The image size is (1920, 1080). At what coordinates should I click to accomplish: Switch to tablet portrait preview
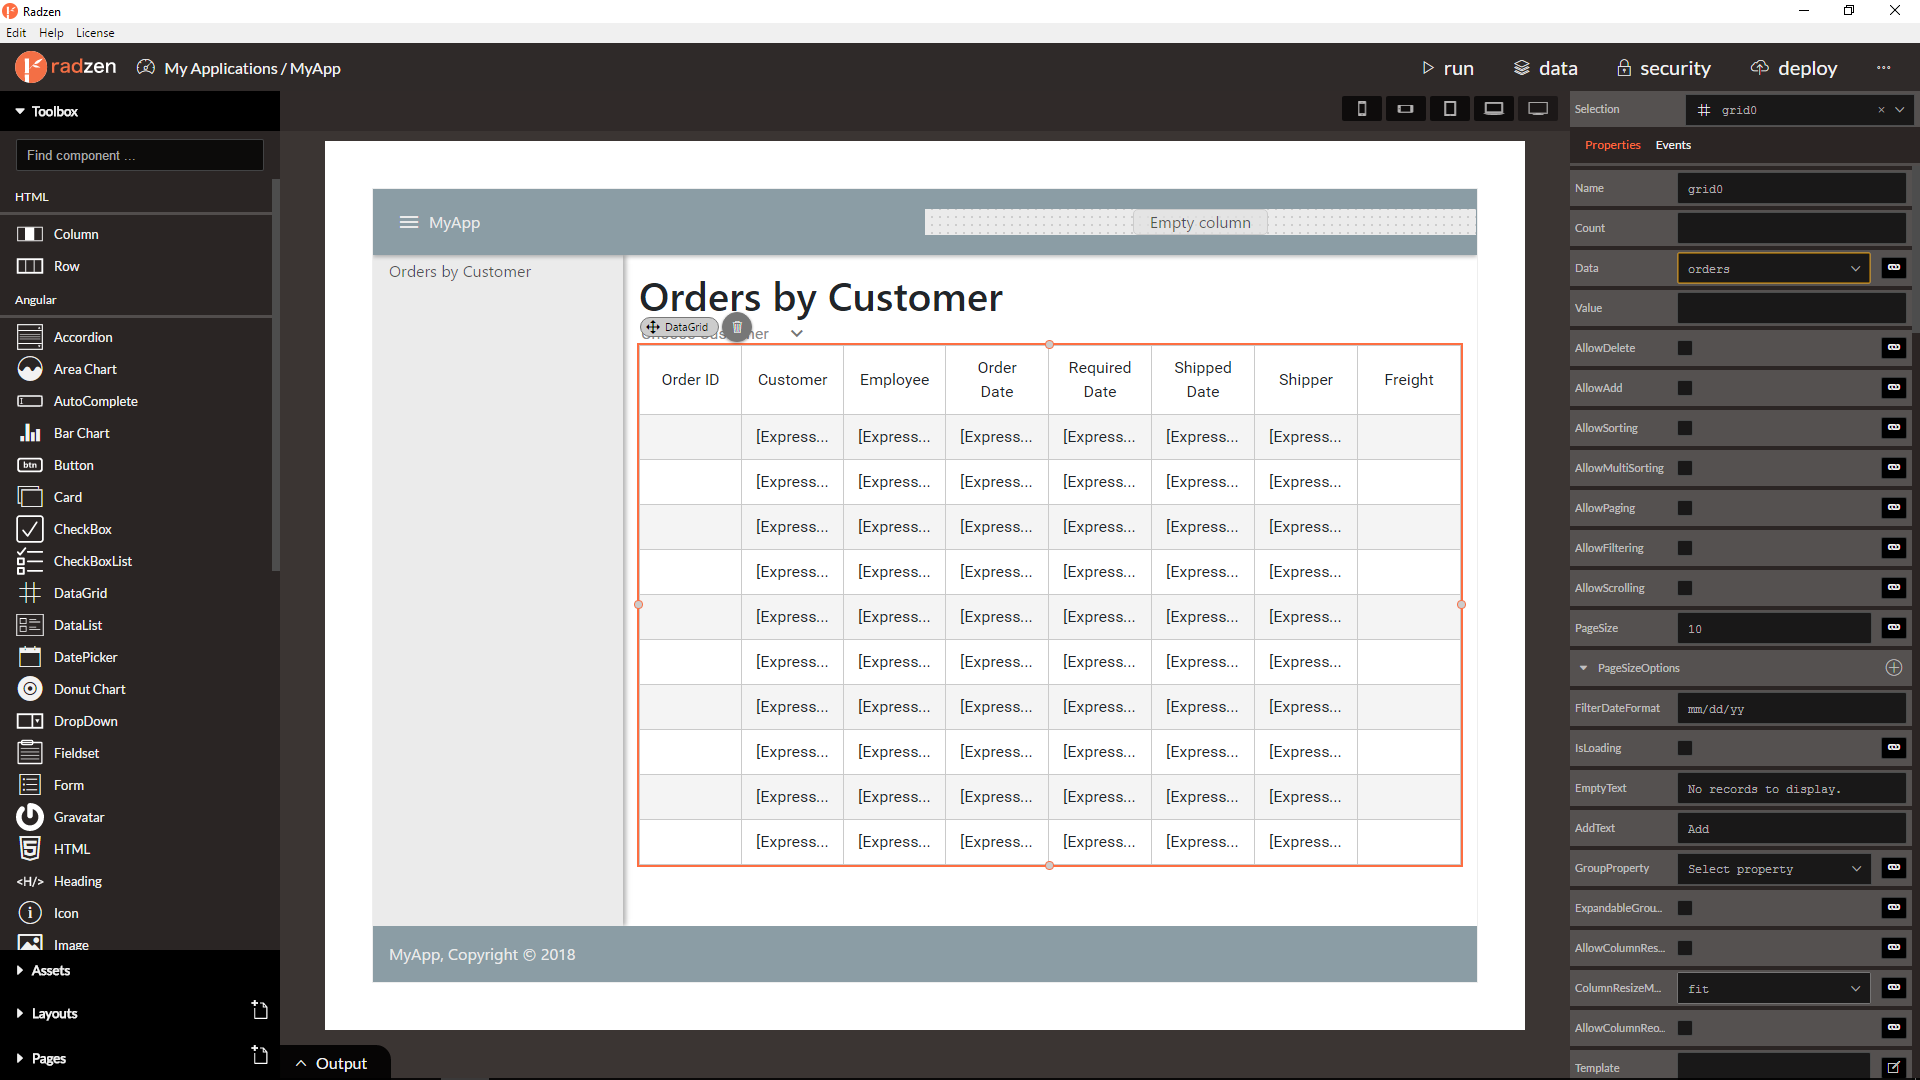1449,109
